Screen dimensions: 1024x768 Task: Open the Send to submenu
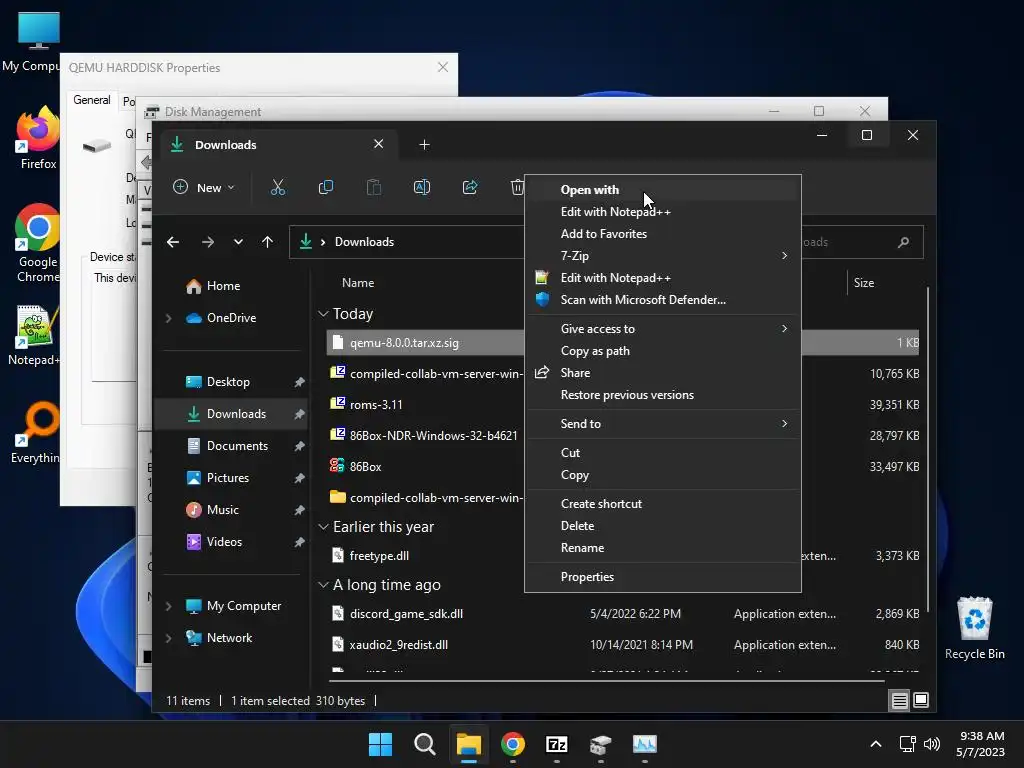(663, 424)
